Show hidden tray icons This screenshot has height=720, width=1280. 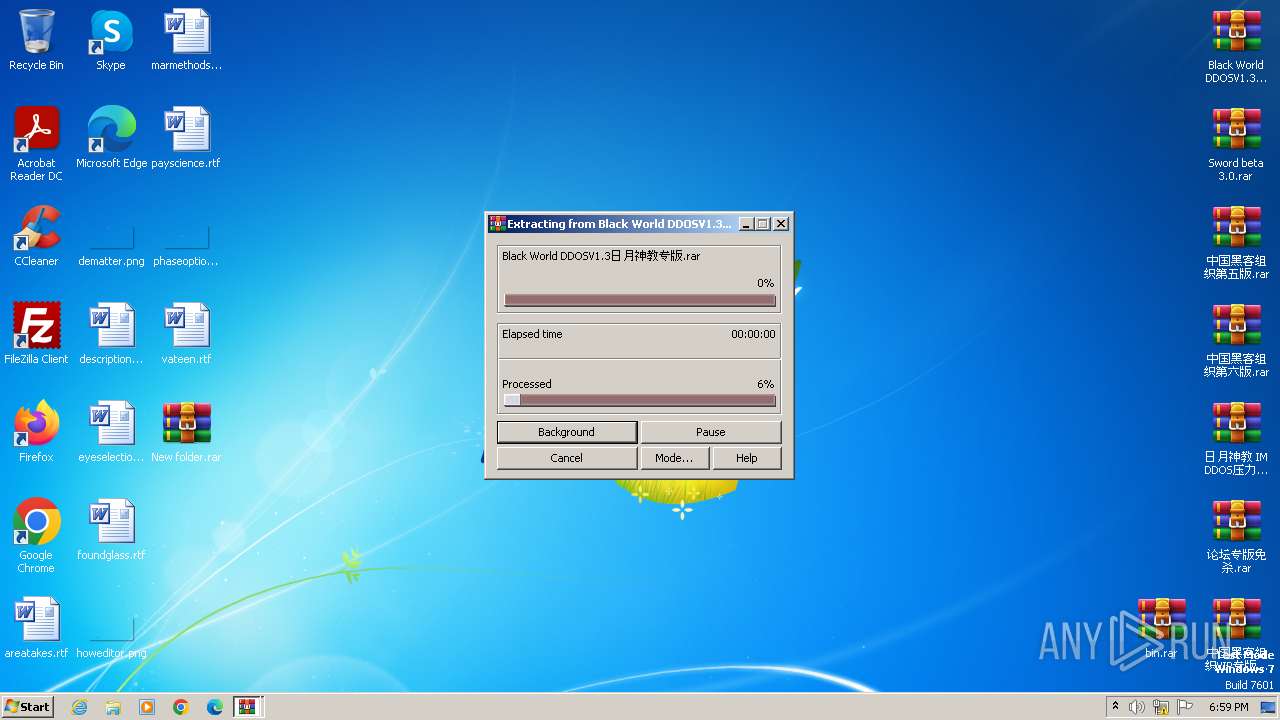[1115, 707]
